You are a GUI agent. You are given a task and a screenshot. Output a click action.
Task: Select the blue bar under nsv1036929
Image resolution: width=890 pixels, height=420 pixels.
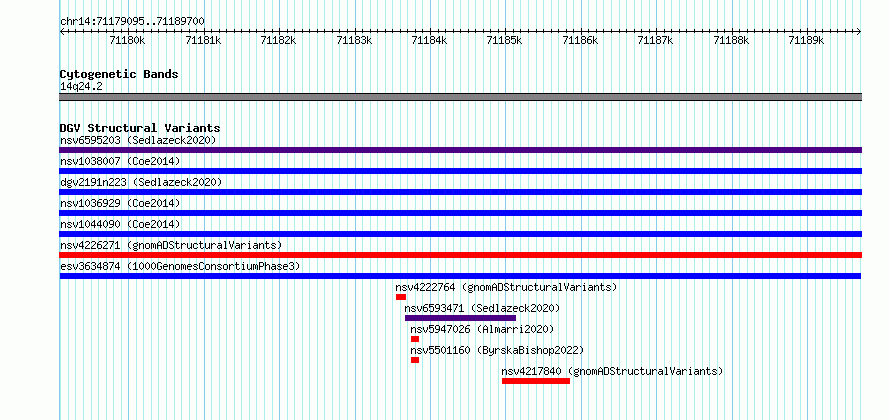[460, 213]
